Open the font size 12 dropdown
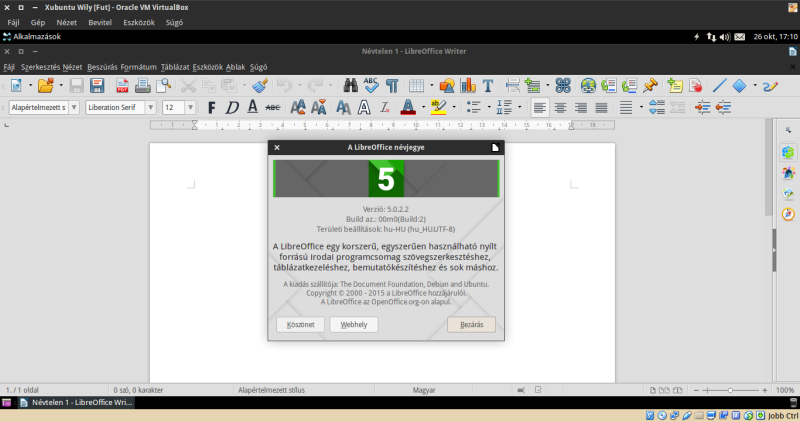The height and width of the screenshot is (422, 800). pyautogui.click(x=190, y=107)
